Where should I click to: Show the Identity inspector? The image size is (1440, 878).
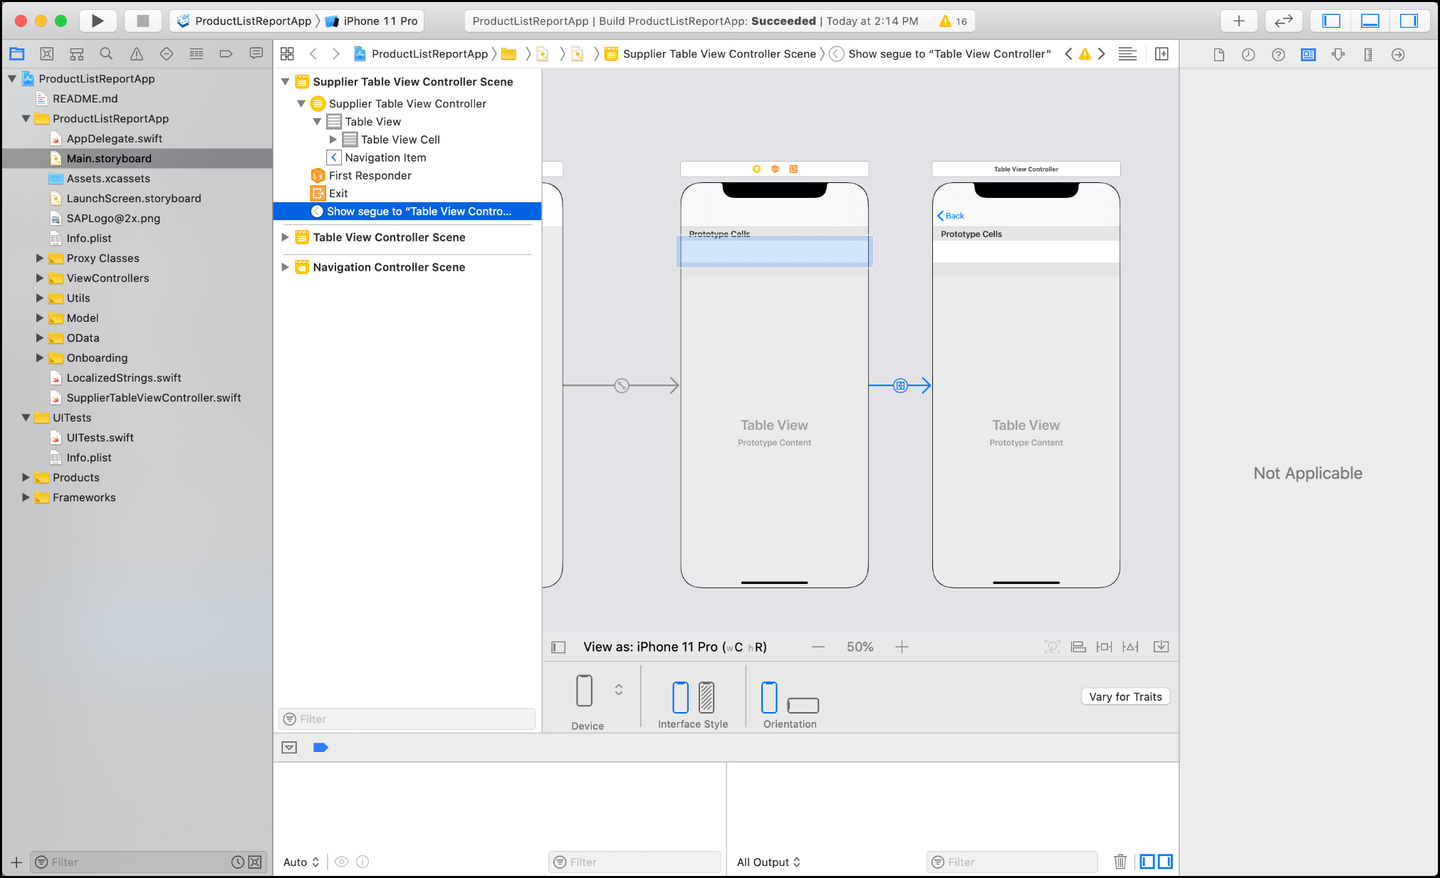click(1308, 55)
